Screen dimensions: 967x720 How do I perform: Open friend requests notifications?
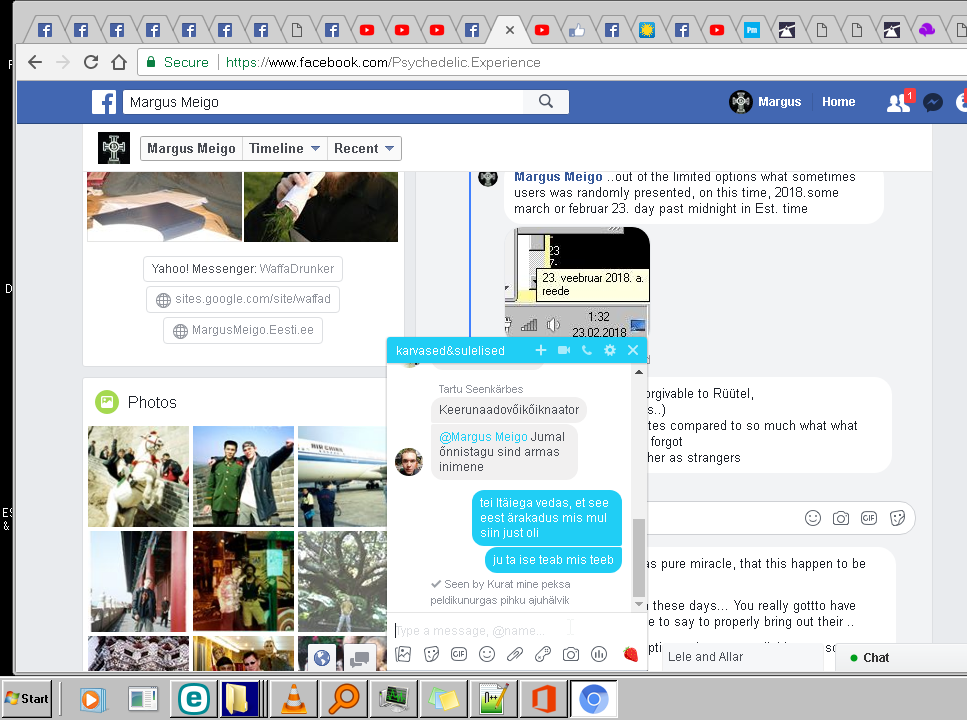[x=899, y=102]
